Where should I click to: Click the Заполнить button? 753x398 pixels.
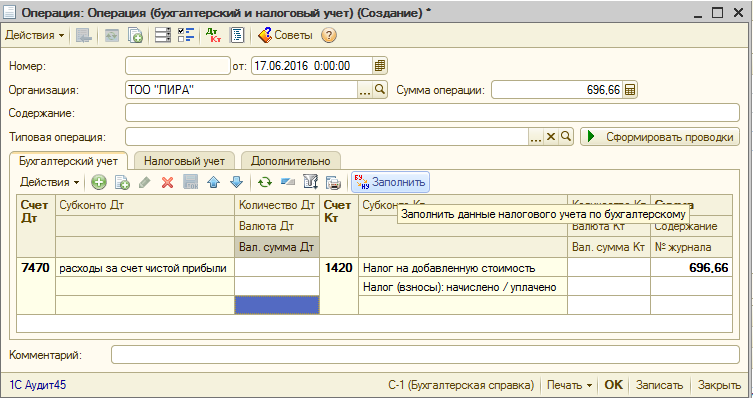click(x=390, y=182)
